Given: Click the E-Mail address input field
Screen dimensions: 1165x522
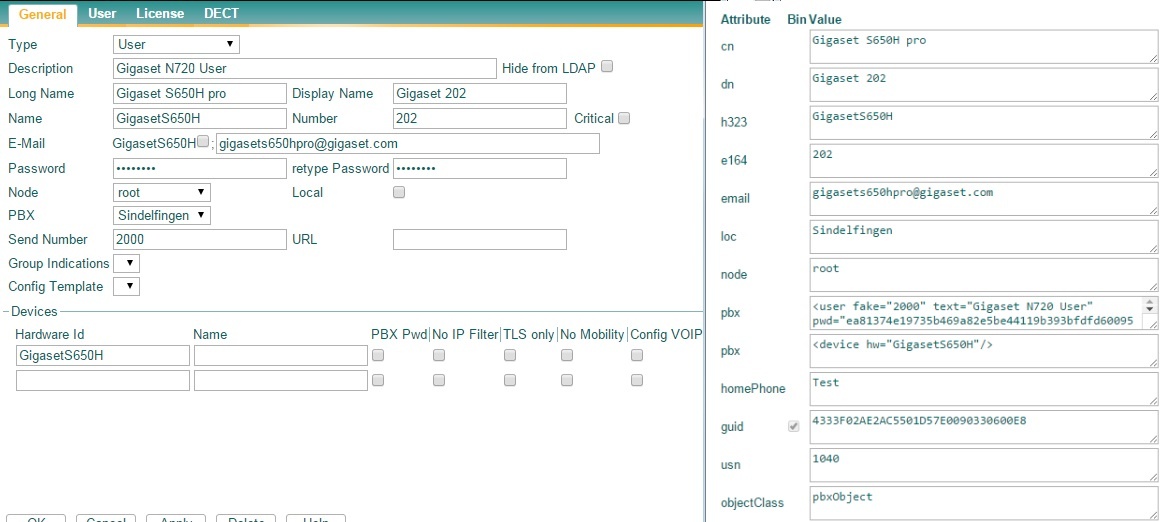Looking at the screenshot, I should 408,143.
